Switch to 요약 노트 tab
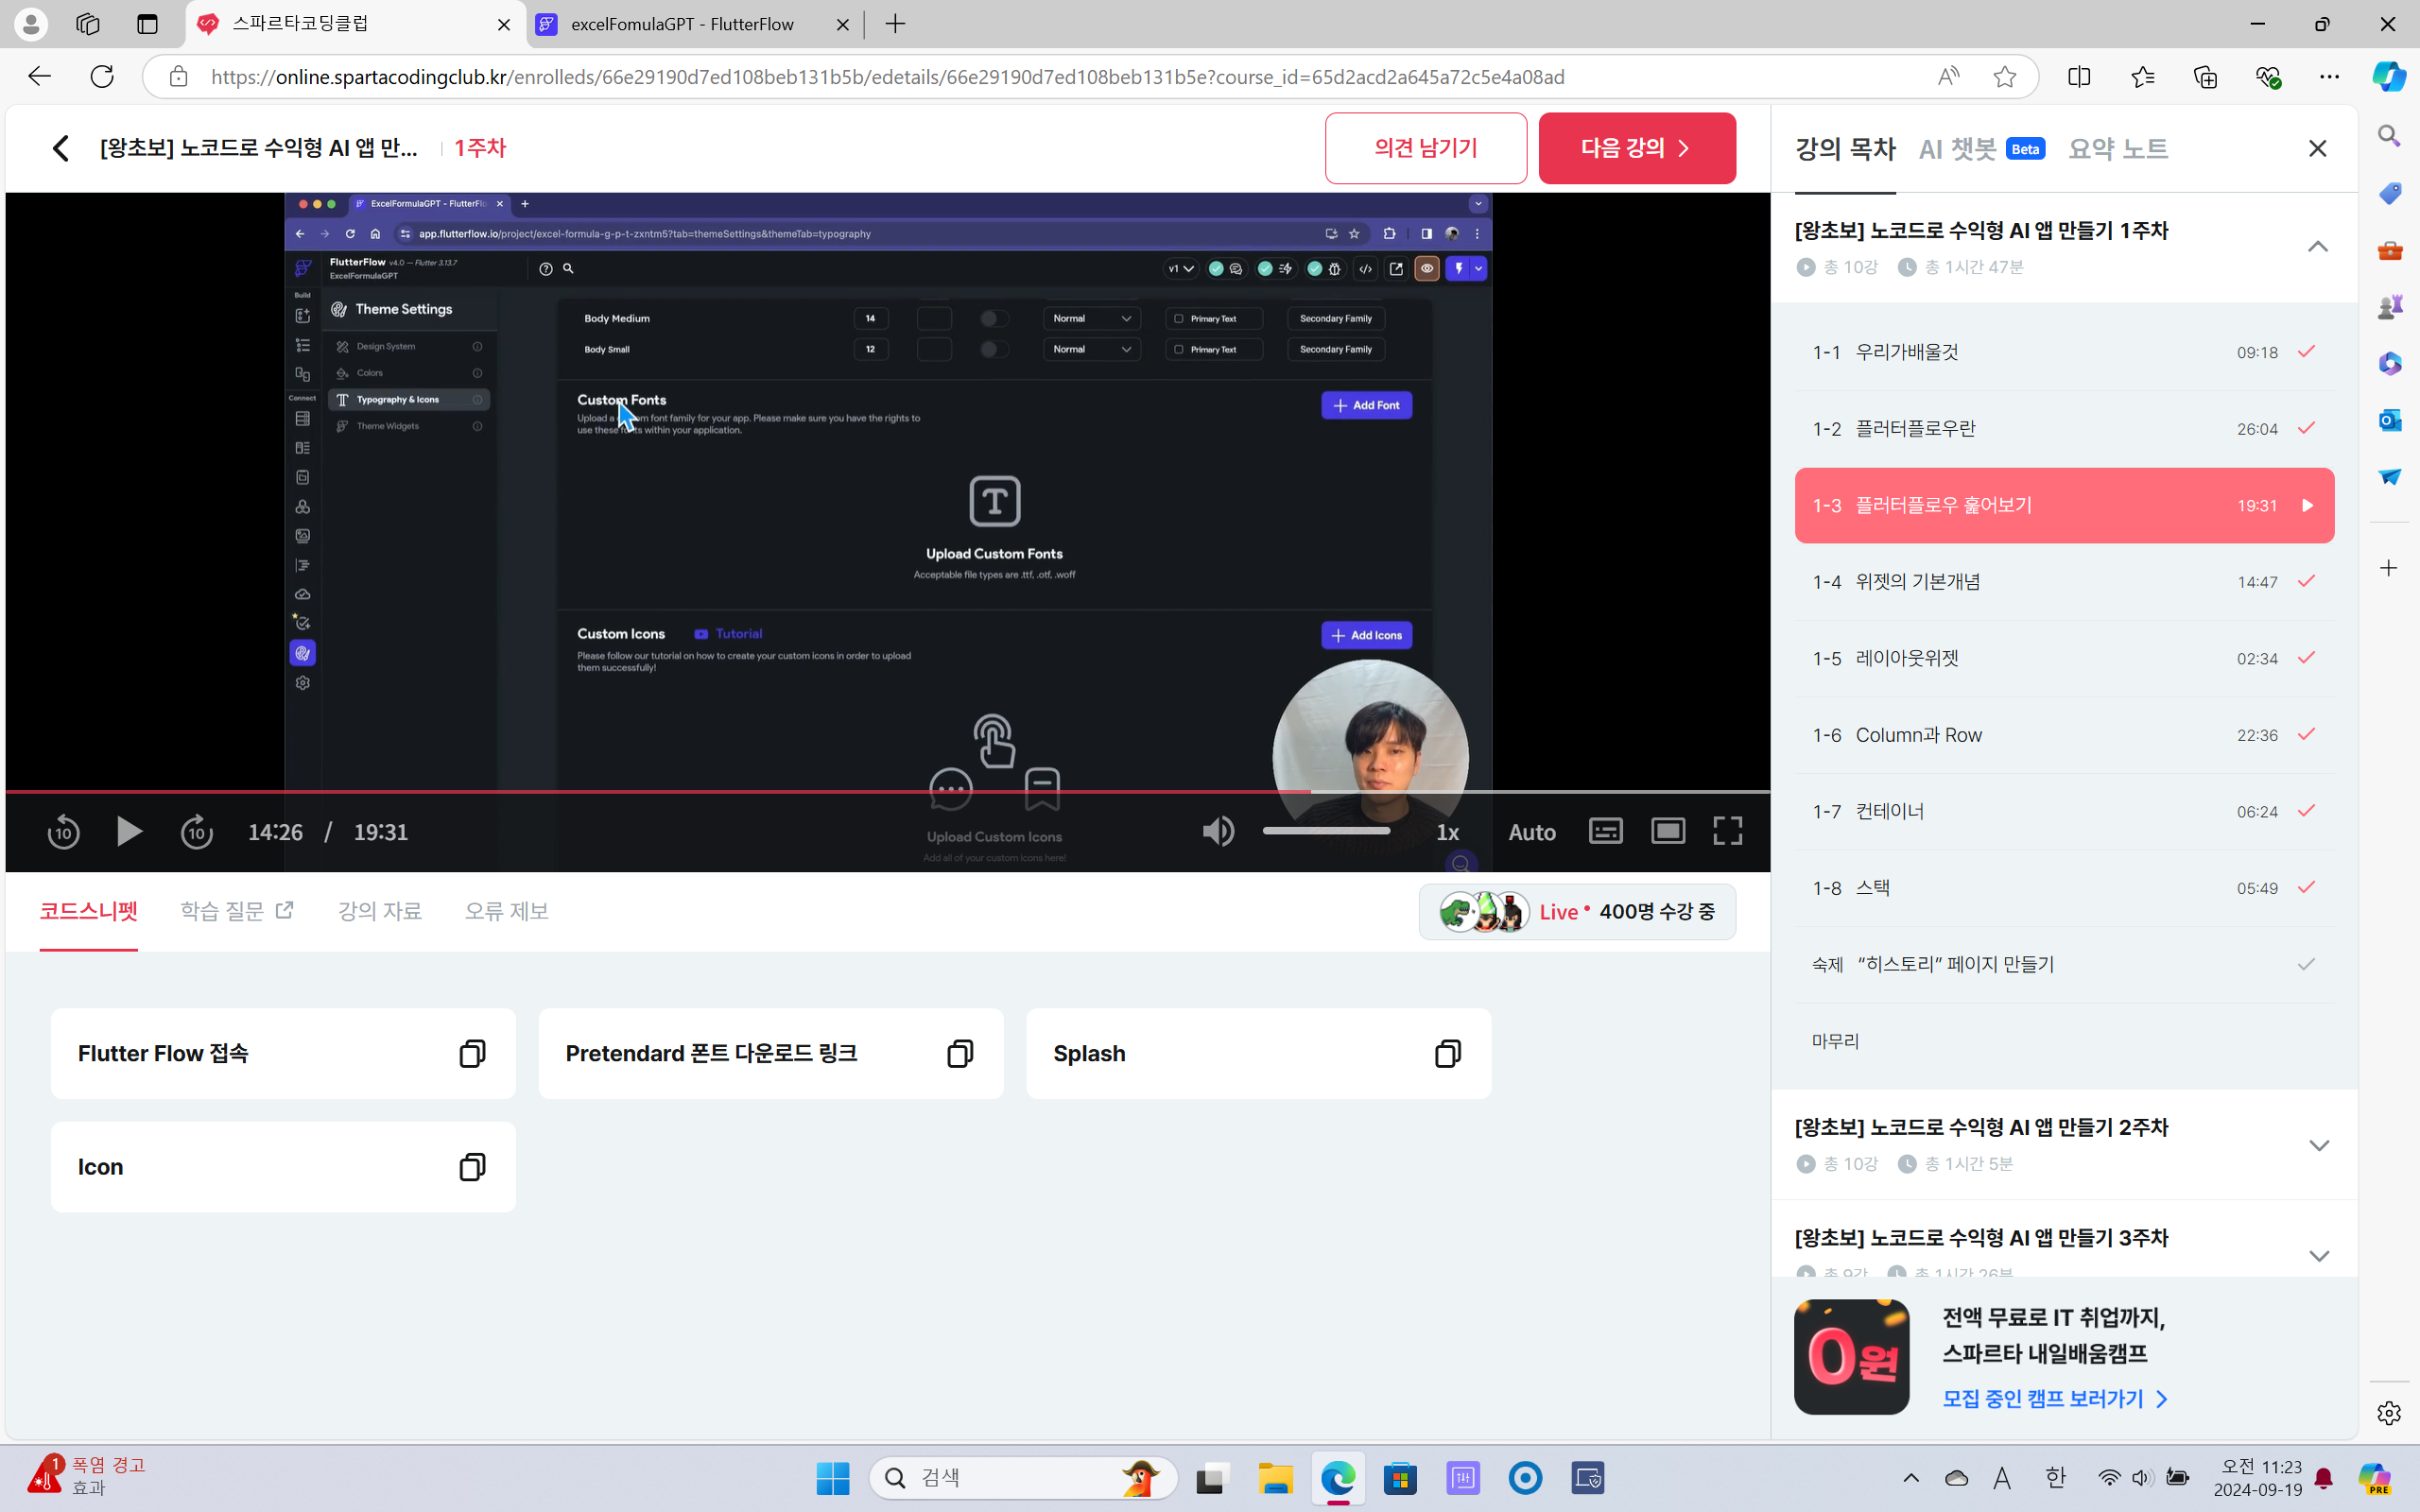 2117,149
